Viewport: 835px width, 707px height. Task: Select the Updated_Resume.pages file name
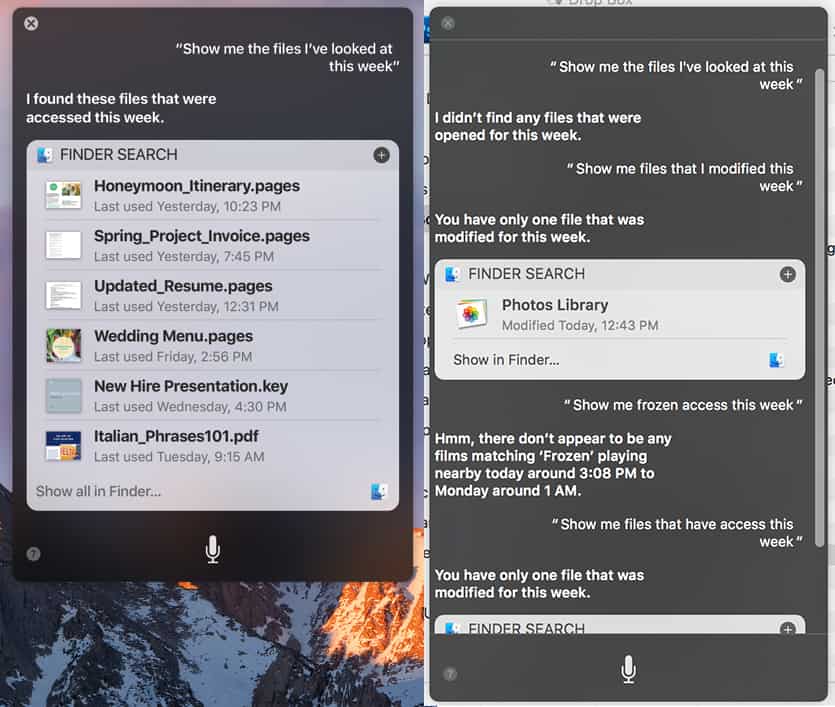coord(183,286)
